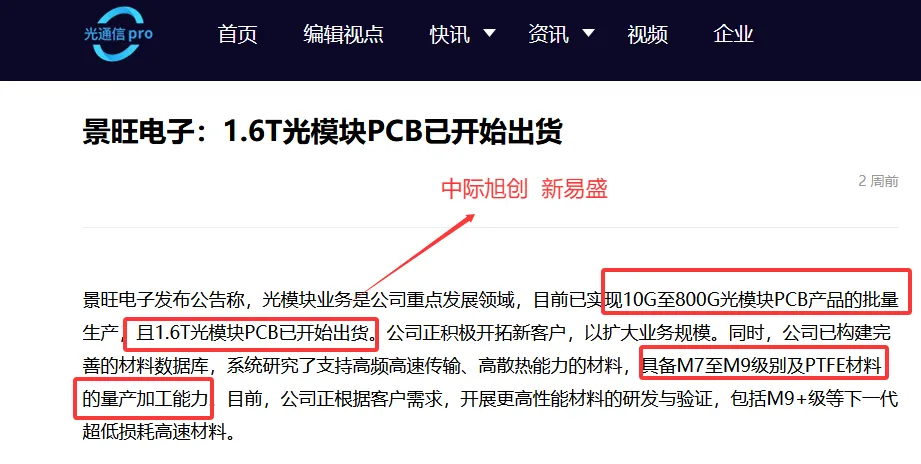Image resolution: width=921 pixels, height=464 pixels.
Task: Open the 快讯 menu item
Action: point(450,34)
